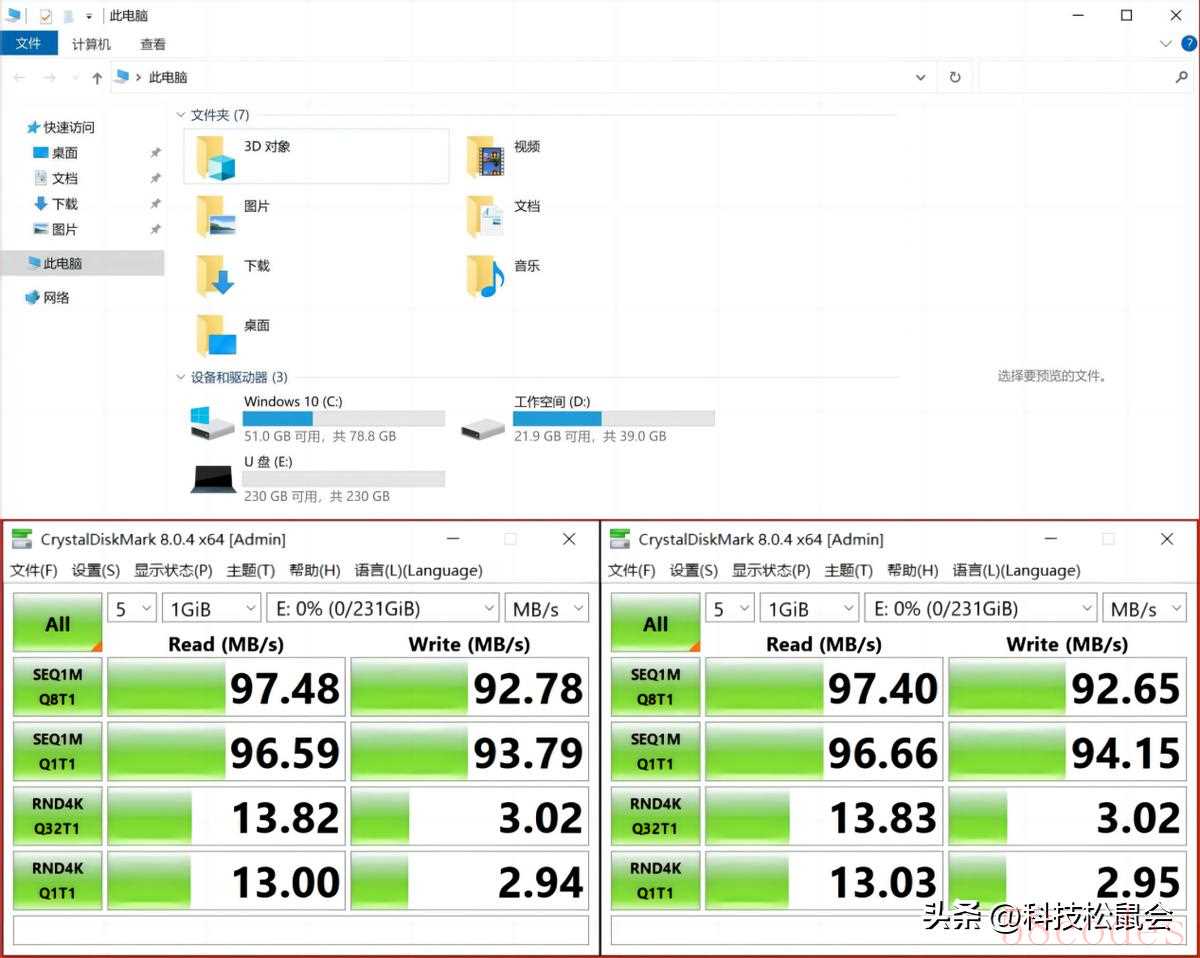Click the Explorer address path 此电脑
Screen dimensions: 1200x958
pyautogui.click(x=168, y=77)
